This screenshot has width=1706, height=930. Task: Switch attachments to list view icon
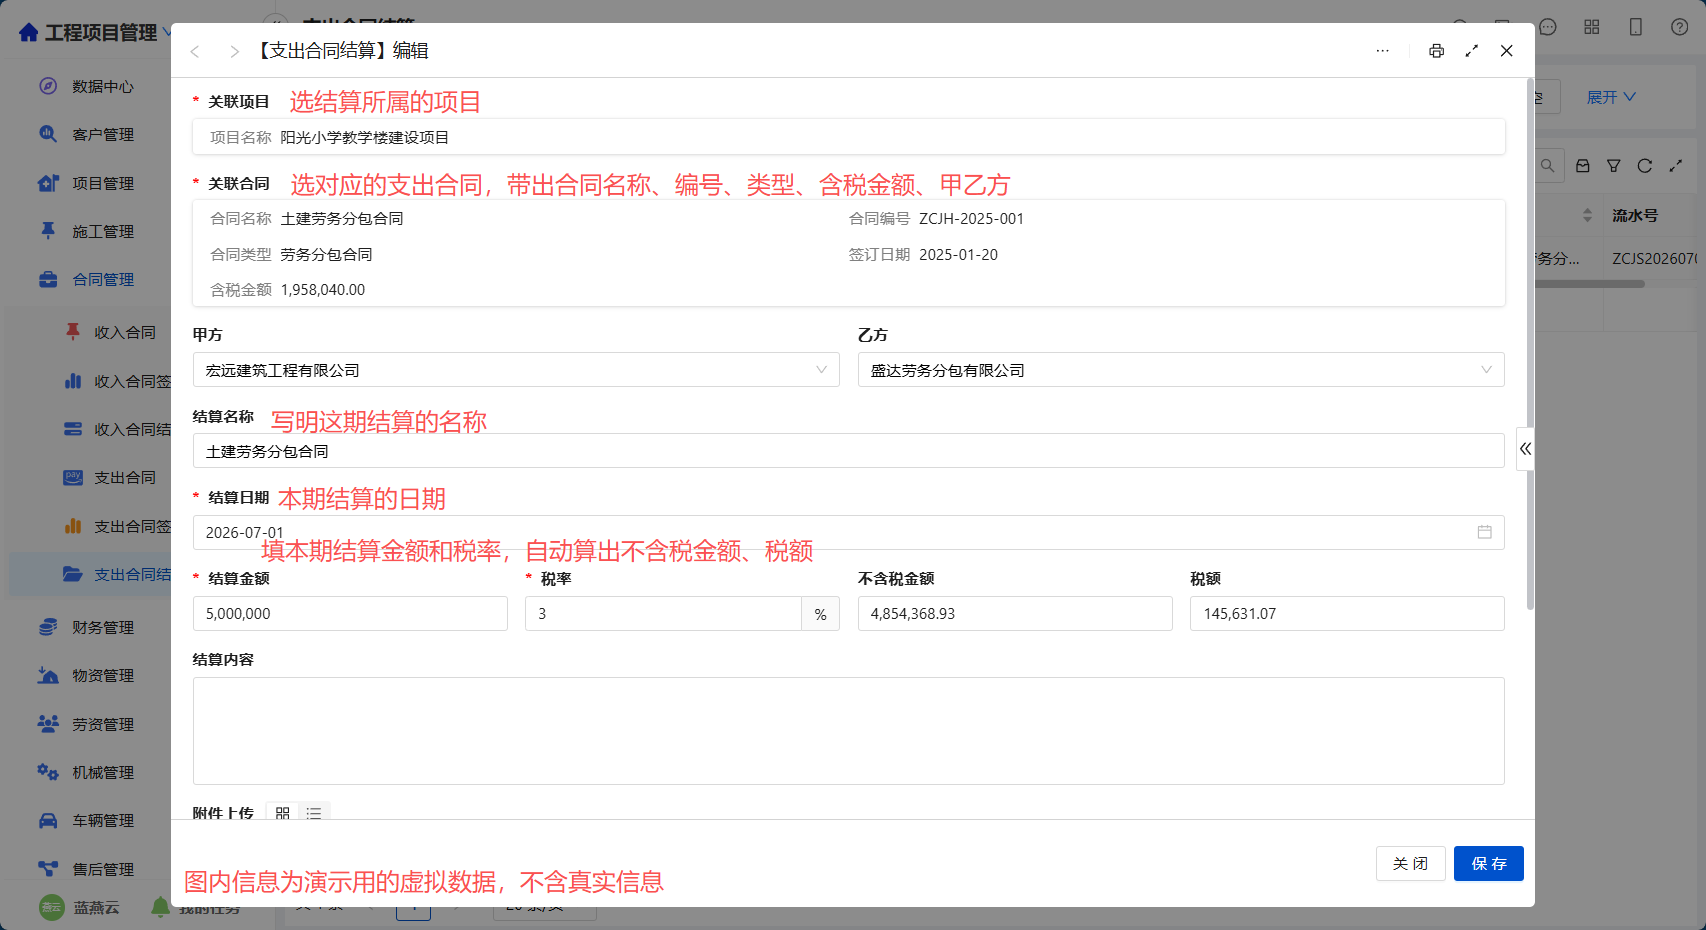coord(314,813)
